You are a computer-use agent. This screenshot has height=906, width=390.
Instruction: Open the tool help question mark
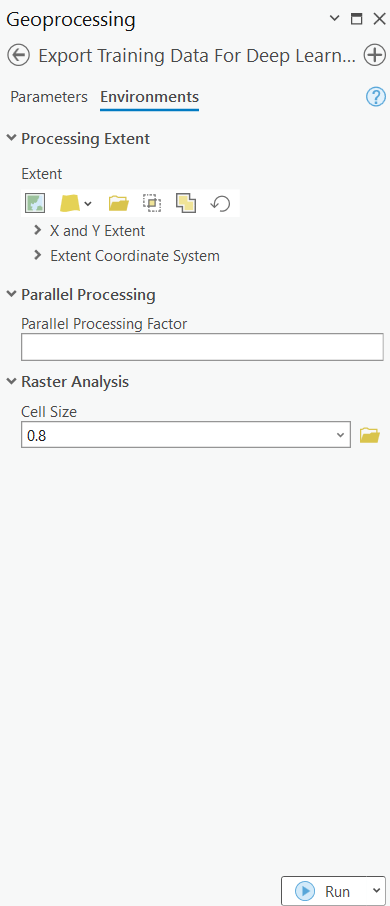tap(376, 96)
